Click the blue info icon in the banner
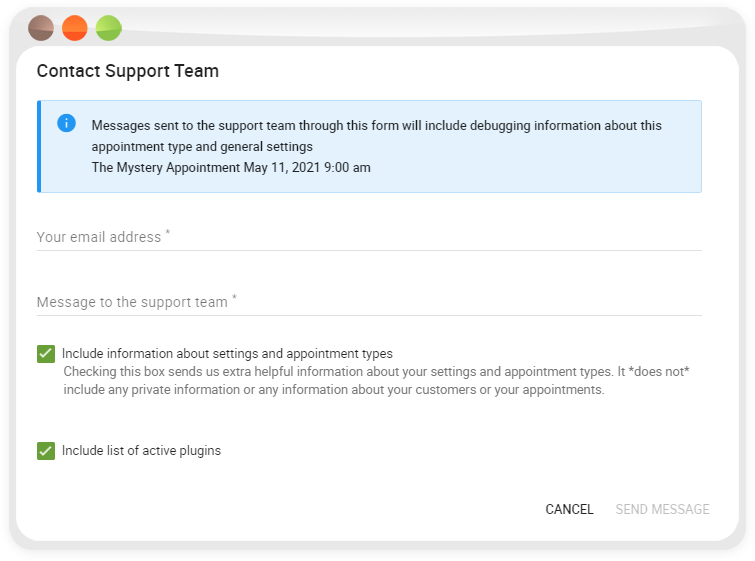Screen dimensions: 755x561 click(x=66, y=123)
